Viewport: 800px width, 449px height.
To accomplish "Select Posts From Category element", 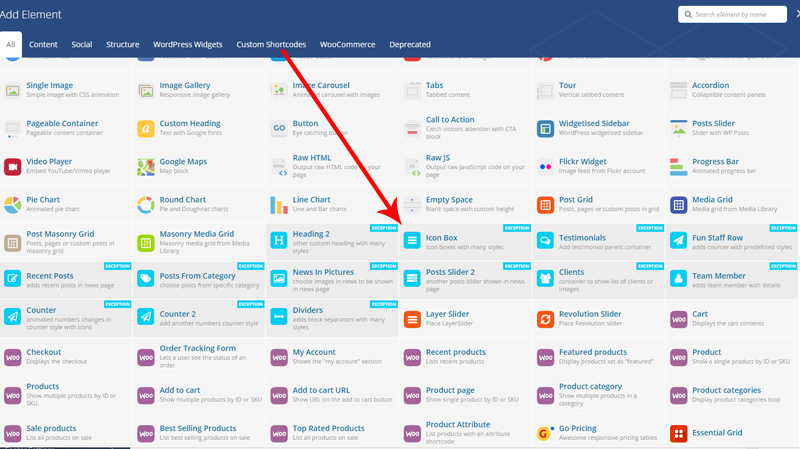I will click(199, 280).
